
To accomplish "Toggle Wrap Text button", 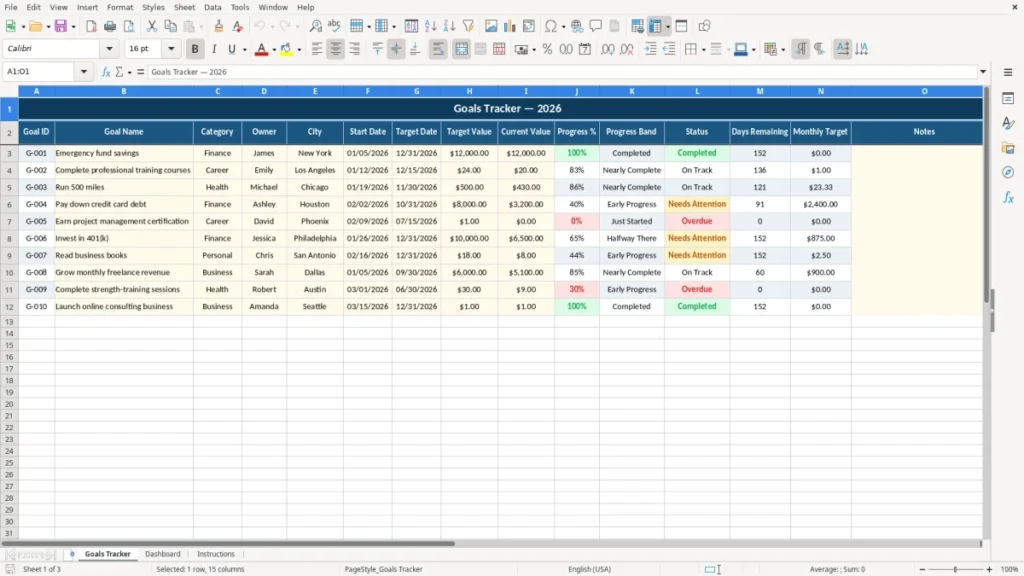I will [x=438, y=49].
